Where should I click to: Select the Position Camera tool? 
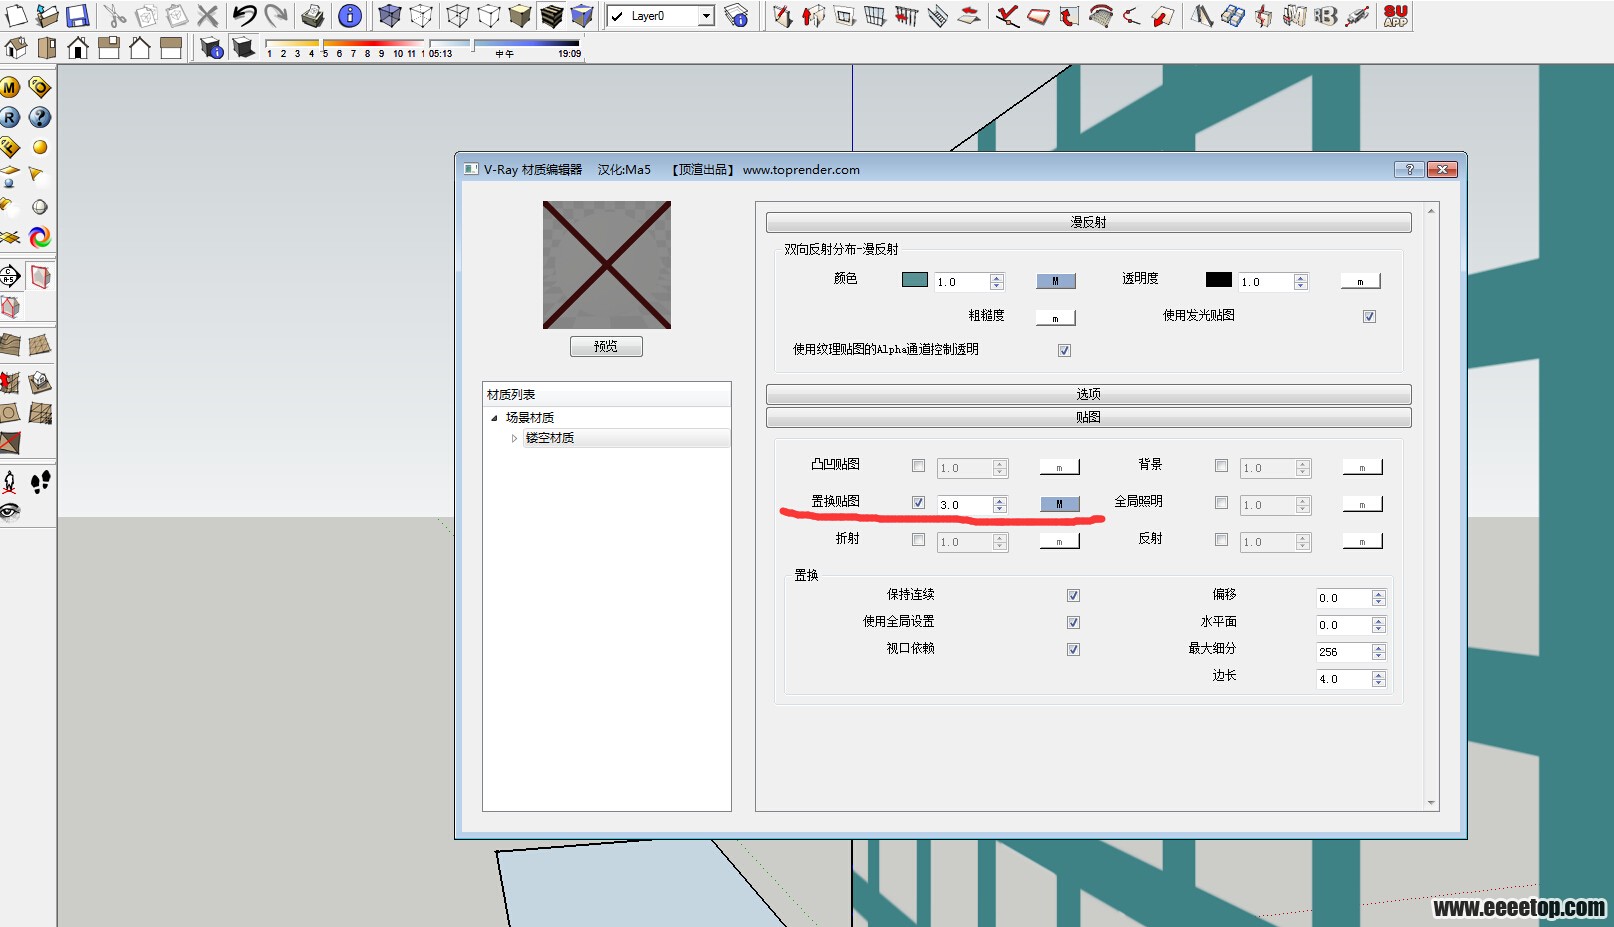pyautogui.click(x=10, y=483)
